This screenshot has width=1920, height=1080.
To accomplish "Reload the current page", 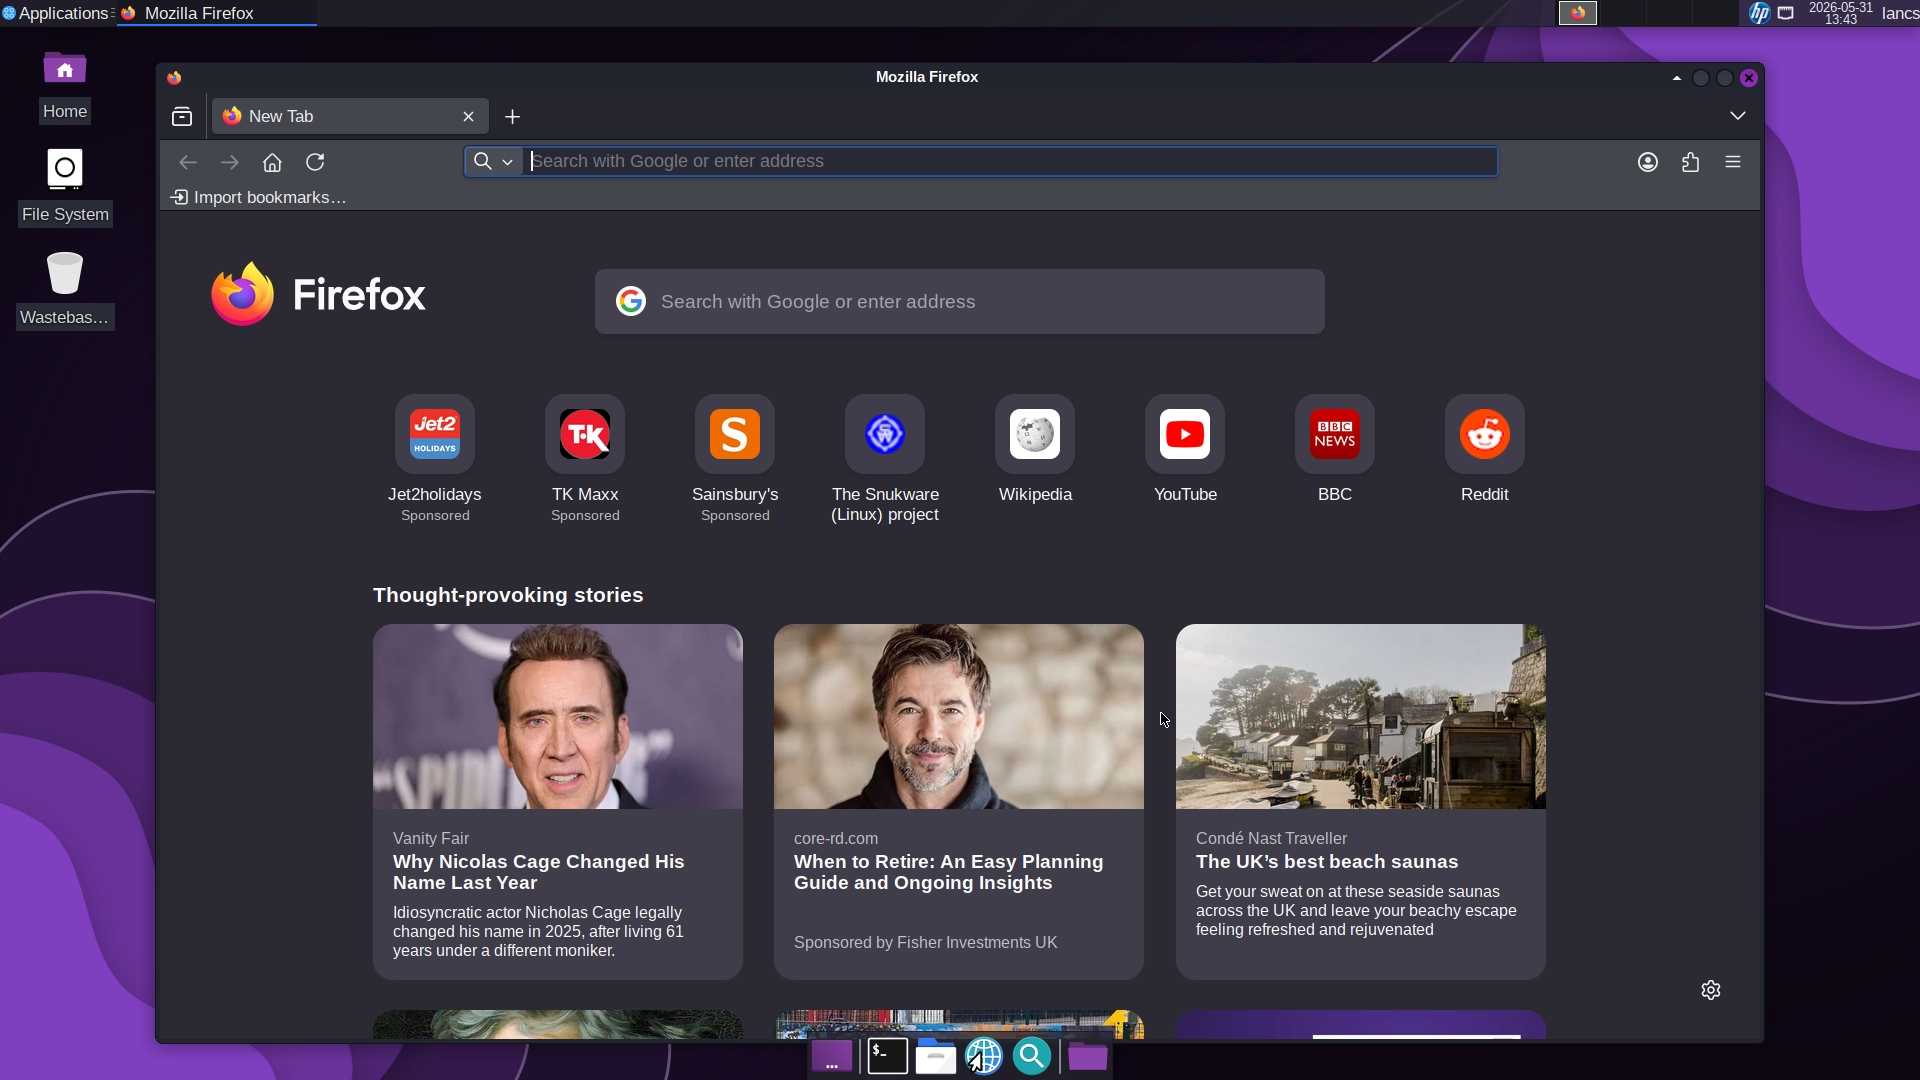I will click(315, 162).
